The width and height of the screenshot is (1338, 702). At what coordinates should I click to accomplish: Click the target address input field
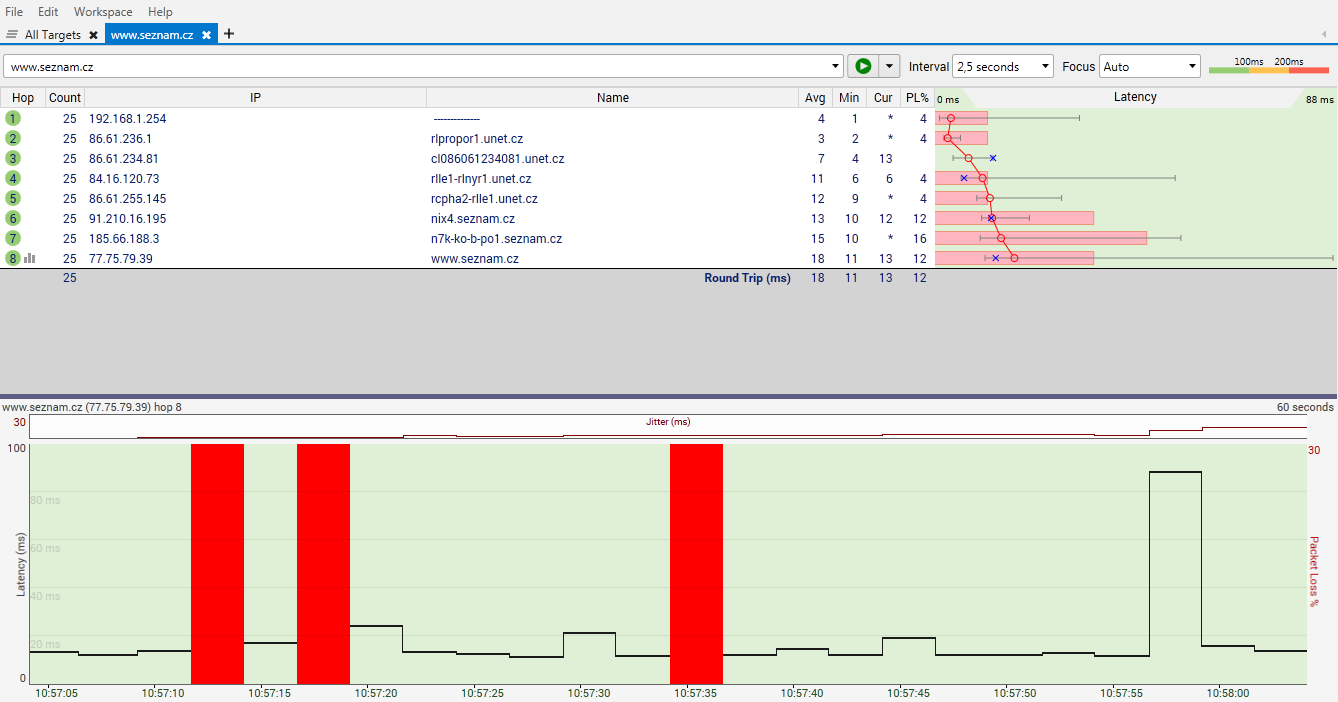pos(420,67)
